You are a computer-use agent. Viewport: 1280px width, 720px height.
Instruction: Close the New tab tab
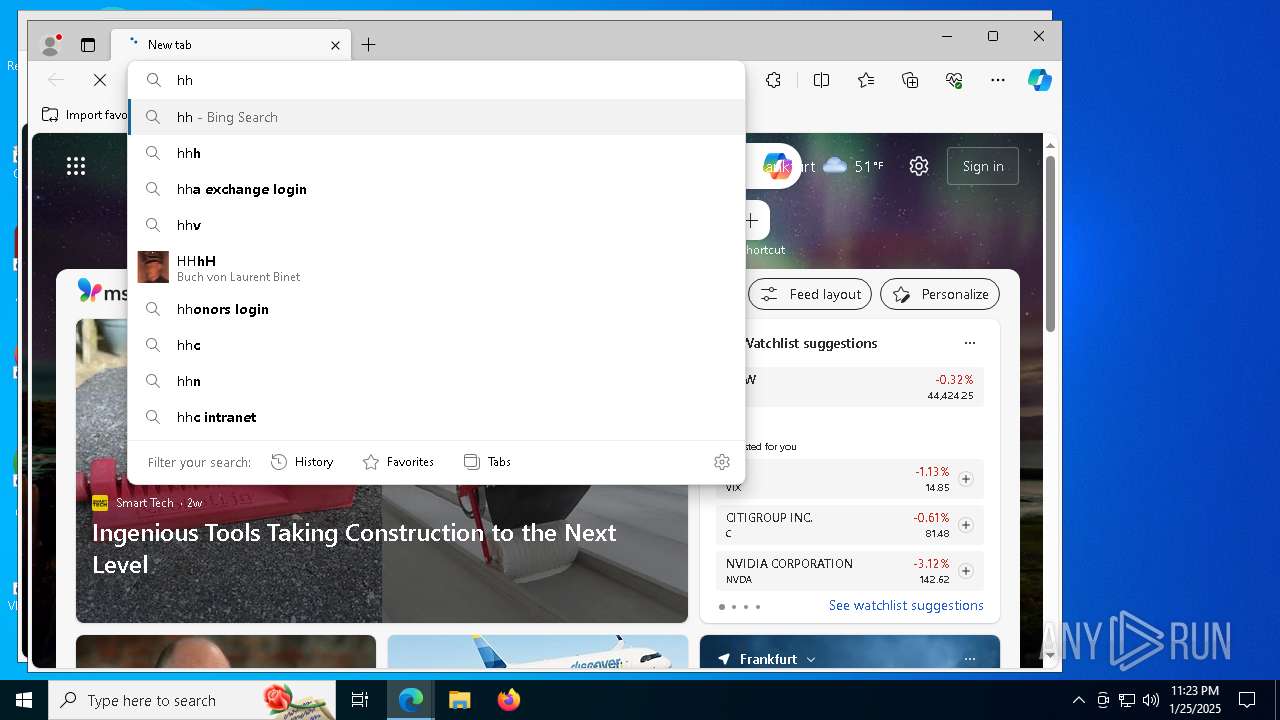tap(335, 45)
